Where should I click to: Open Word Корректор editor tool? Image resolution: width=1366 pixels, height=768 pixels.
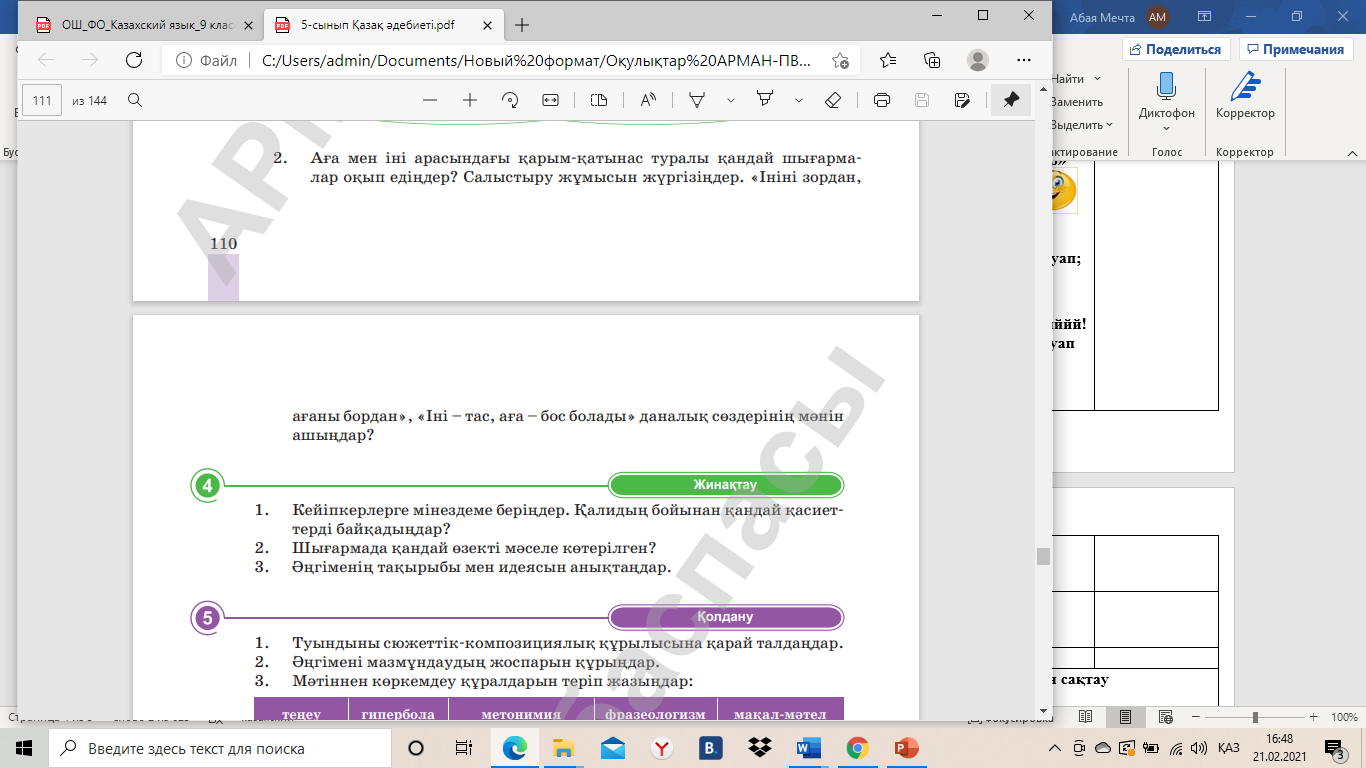coord(1245,95)
